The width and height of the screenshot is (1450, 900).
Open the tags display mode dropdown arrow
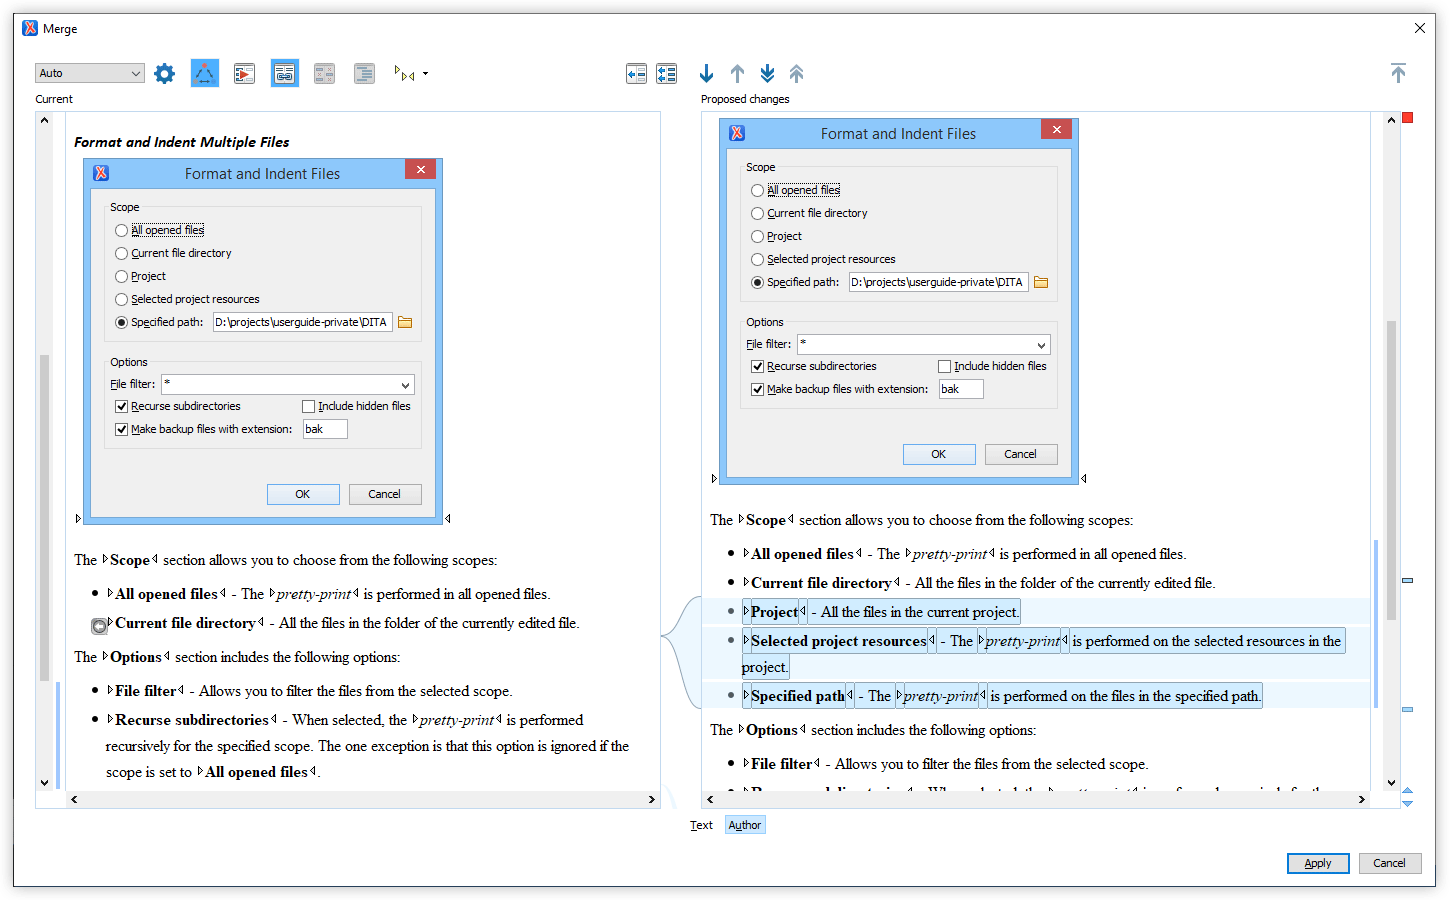click(x=426, y=73)
